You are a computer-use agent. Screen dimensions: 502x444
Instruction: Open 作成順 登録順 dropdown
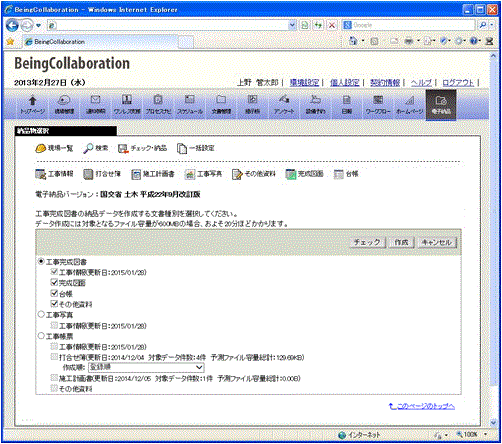click(146, 367)
